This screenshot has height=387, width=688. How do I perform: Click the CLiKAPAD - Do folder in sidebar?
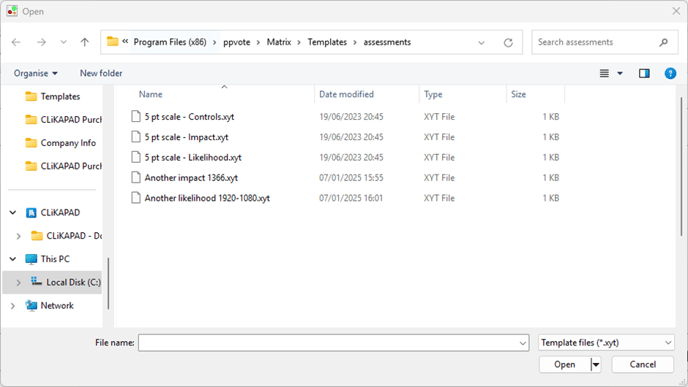67,236
